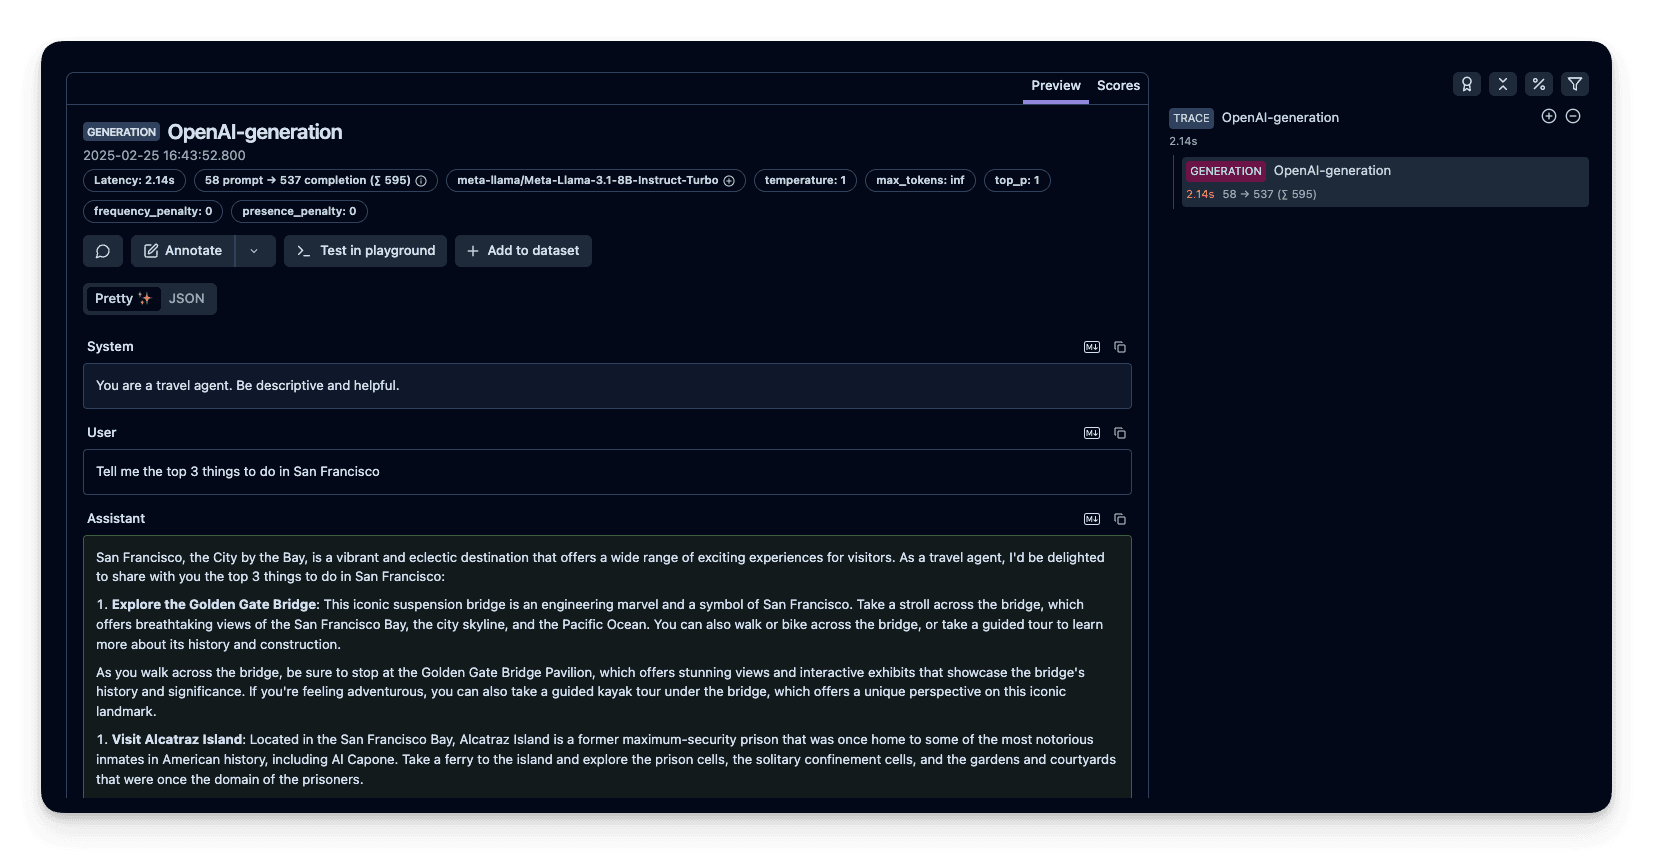Open the filter funnel in trace panel
1653x854 pixels.
1574,84
